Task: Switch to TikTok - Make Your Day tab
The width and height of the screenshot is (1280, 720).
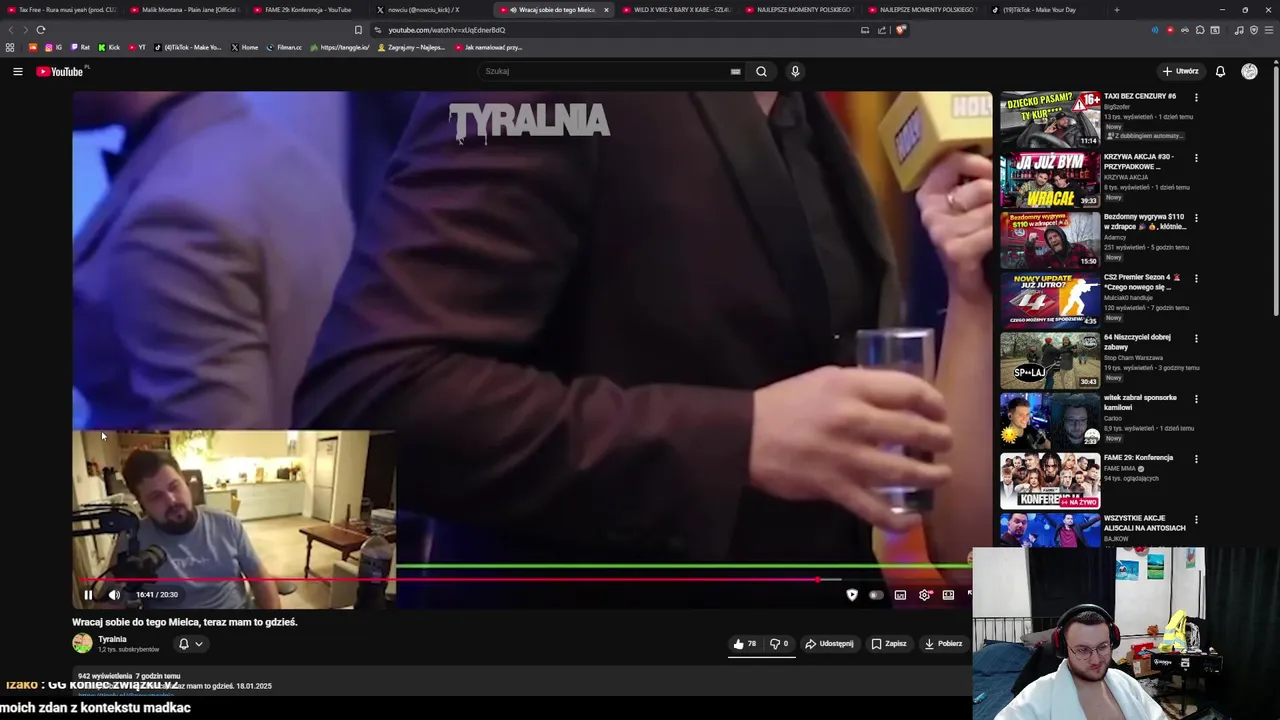Action: (1046, 10)
